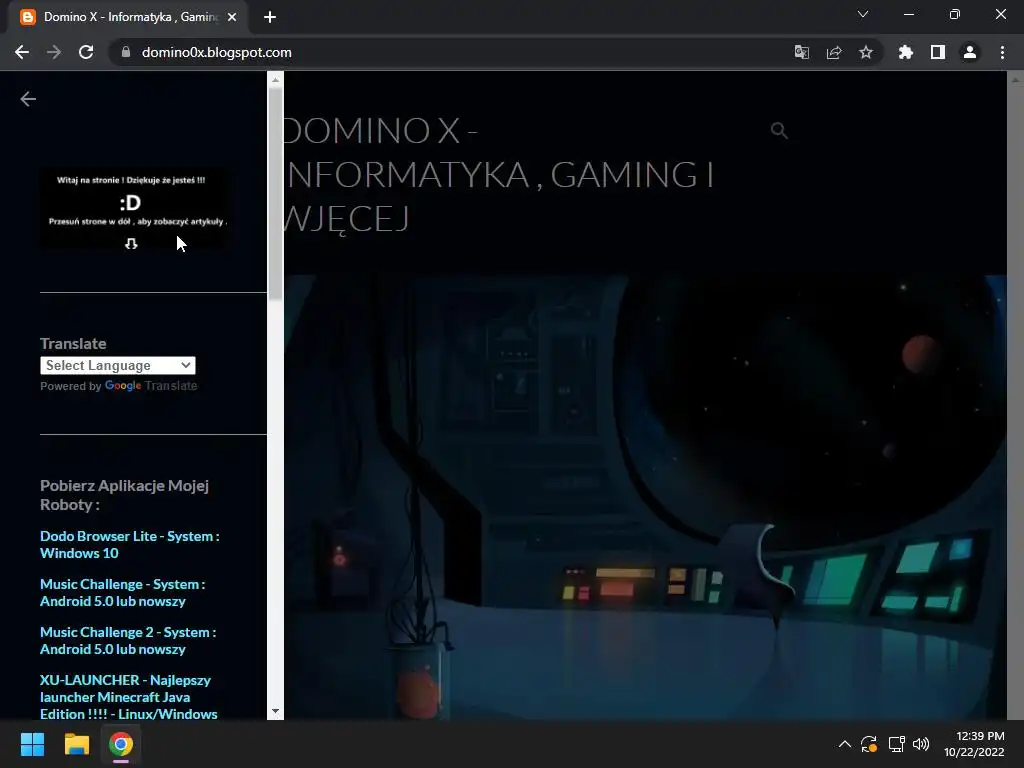
Task: Open Music Challenge - System link
Action: click(123, 592)
